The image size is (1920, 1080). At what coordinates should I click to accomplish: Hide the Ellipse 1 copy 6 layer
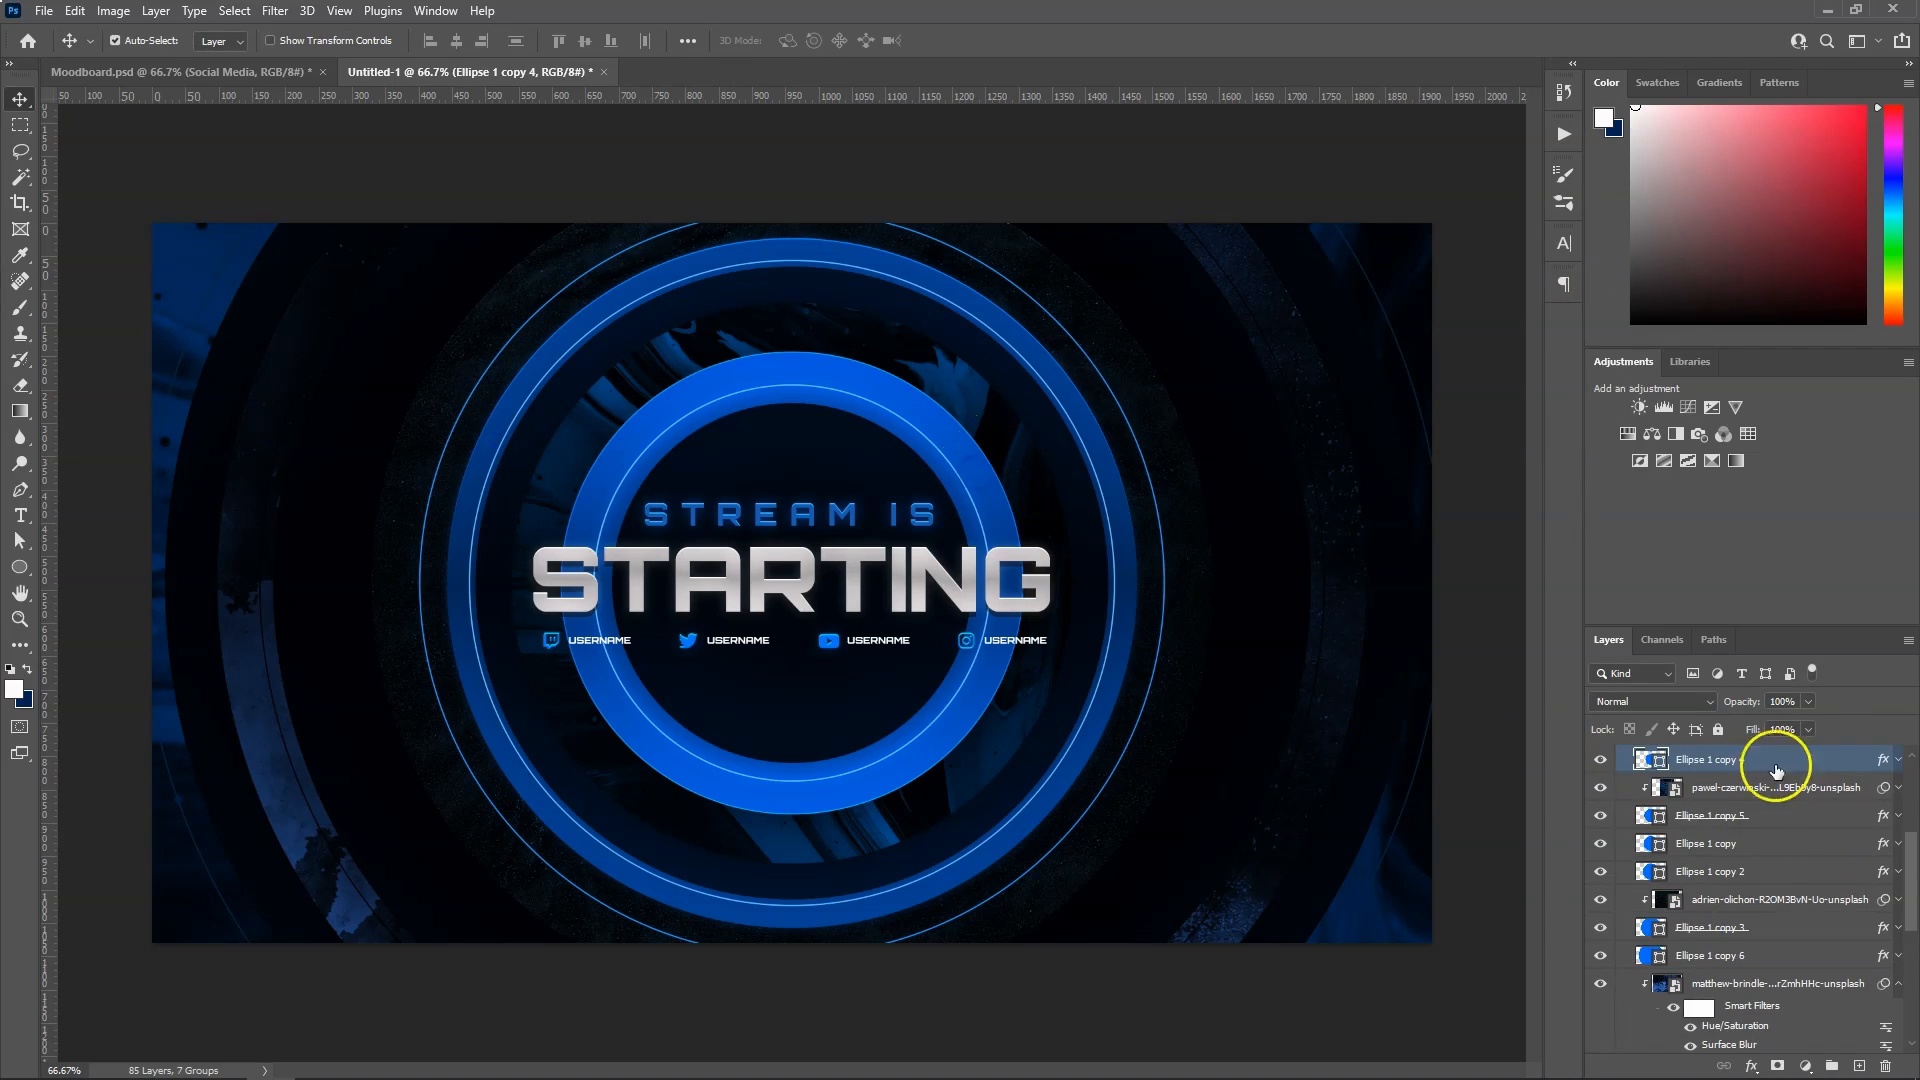[1600, 956]
